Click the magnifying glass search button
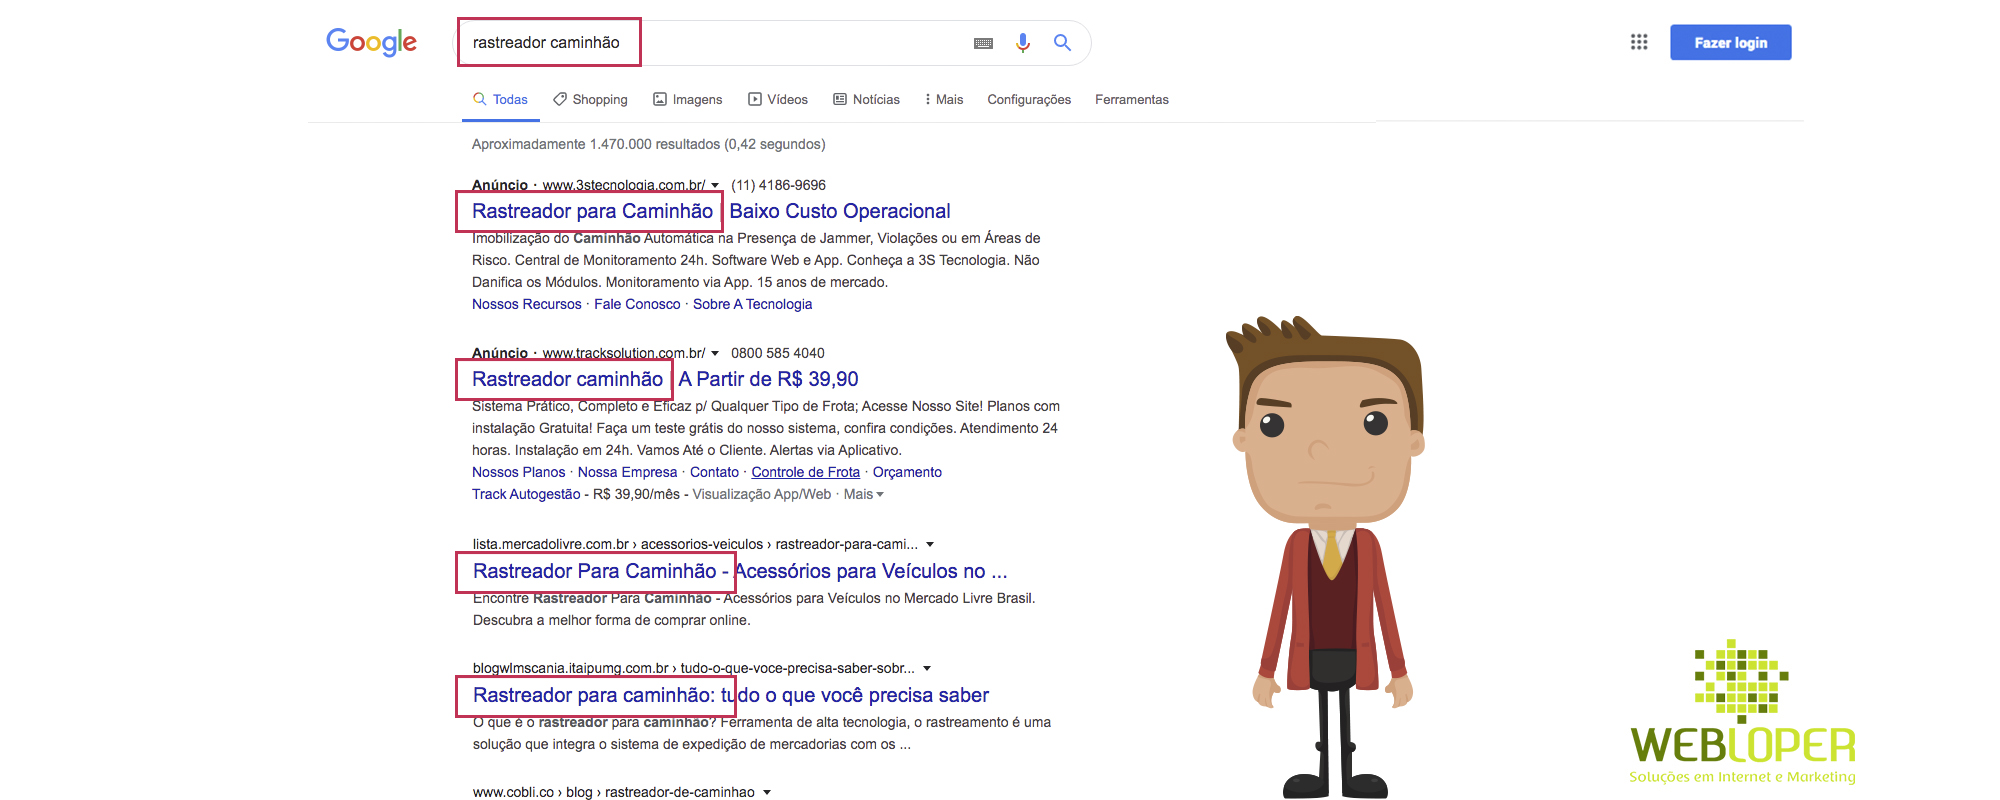Screen dimensions: 2000x800 (x=1062, y=42)
